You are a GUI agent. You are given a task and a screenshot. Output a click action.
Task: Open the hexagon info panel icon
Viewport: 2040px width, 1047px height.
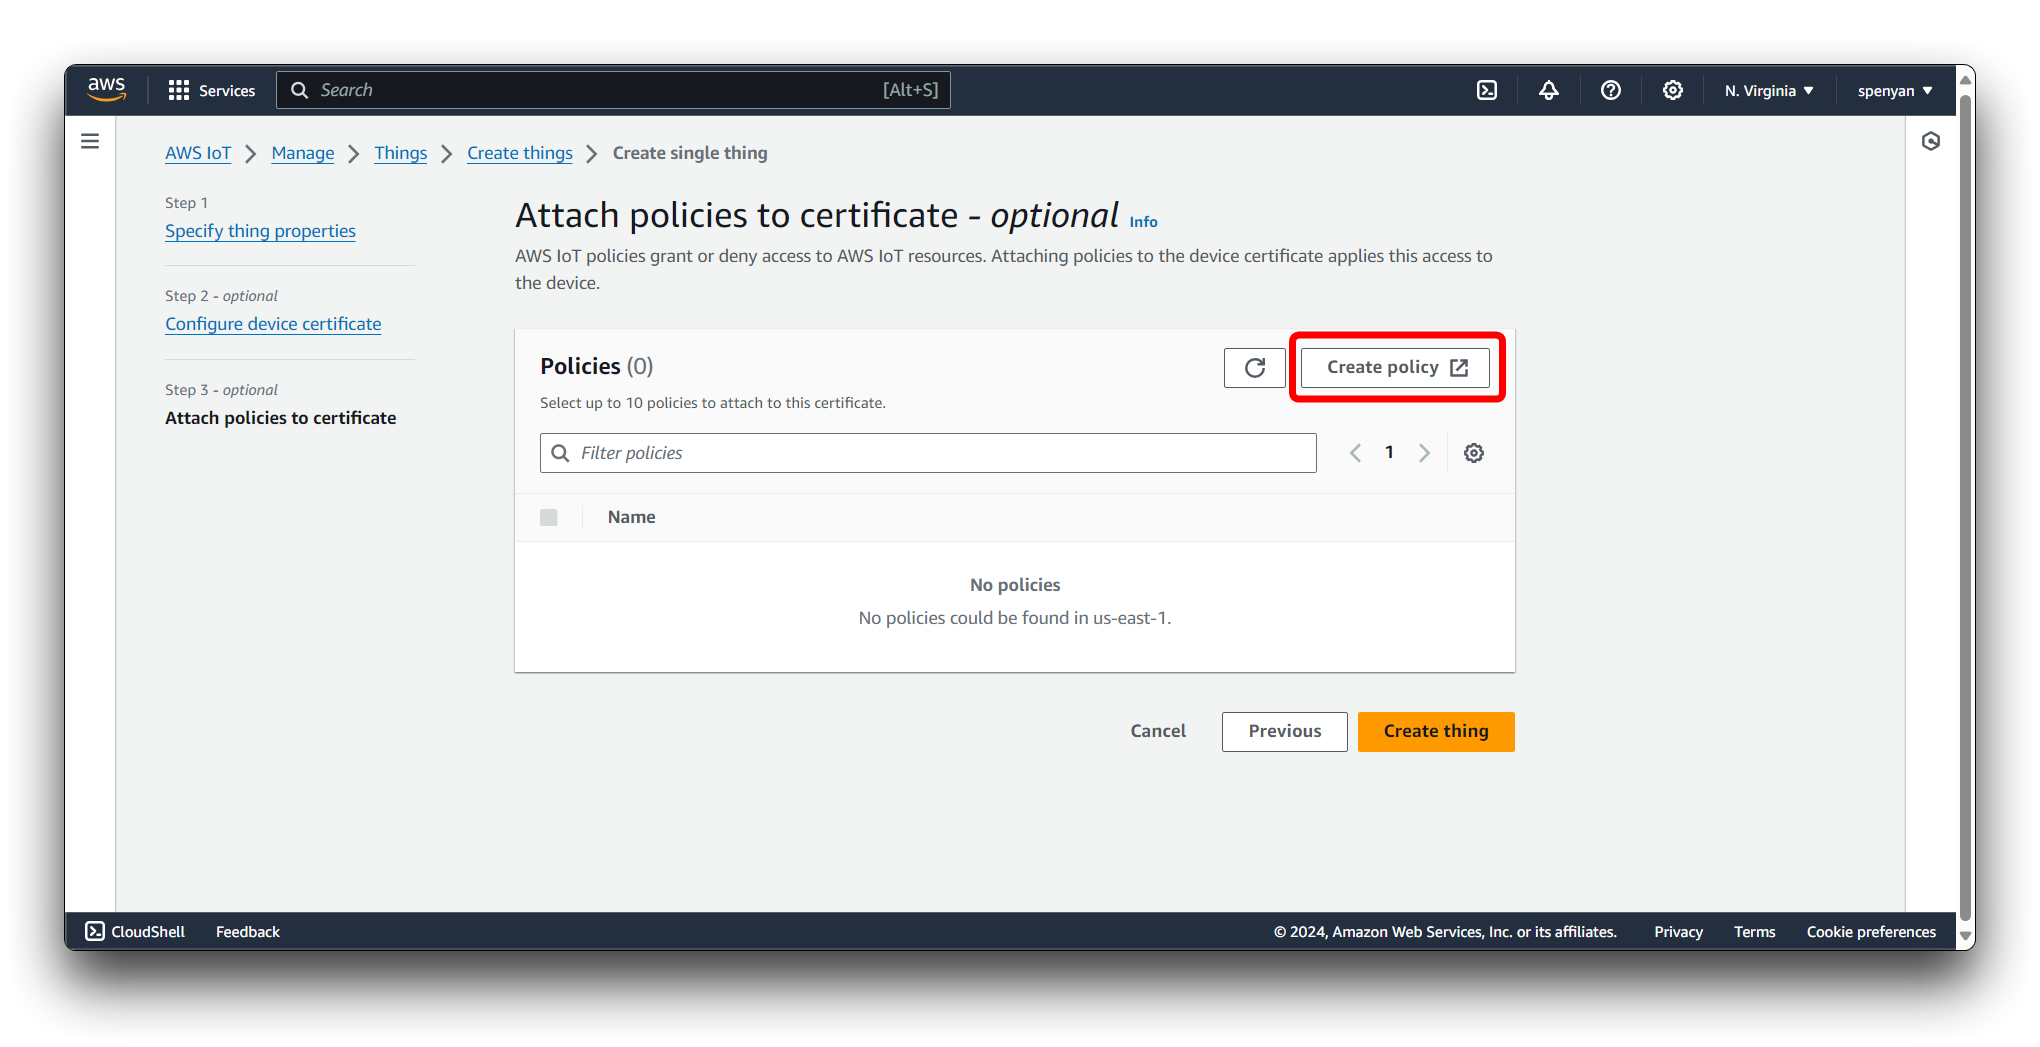coord(1931,141)
